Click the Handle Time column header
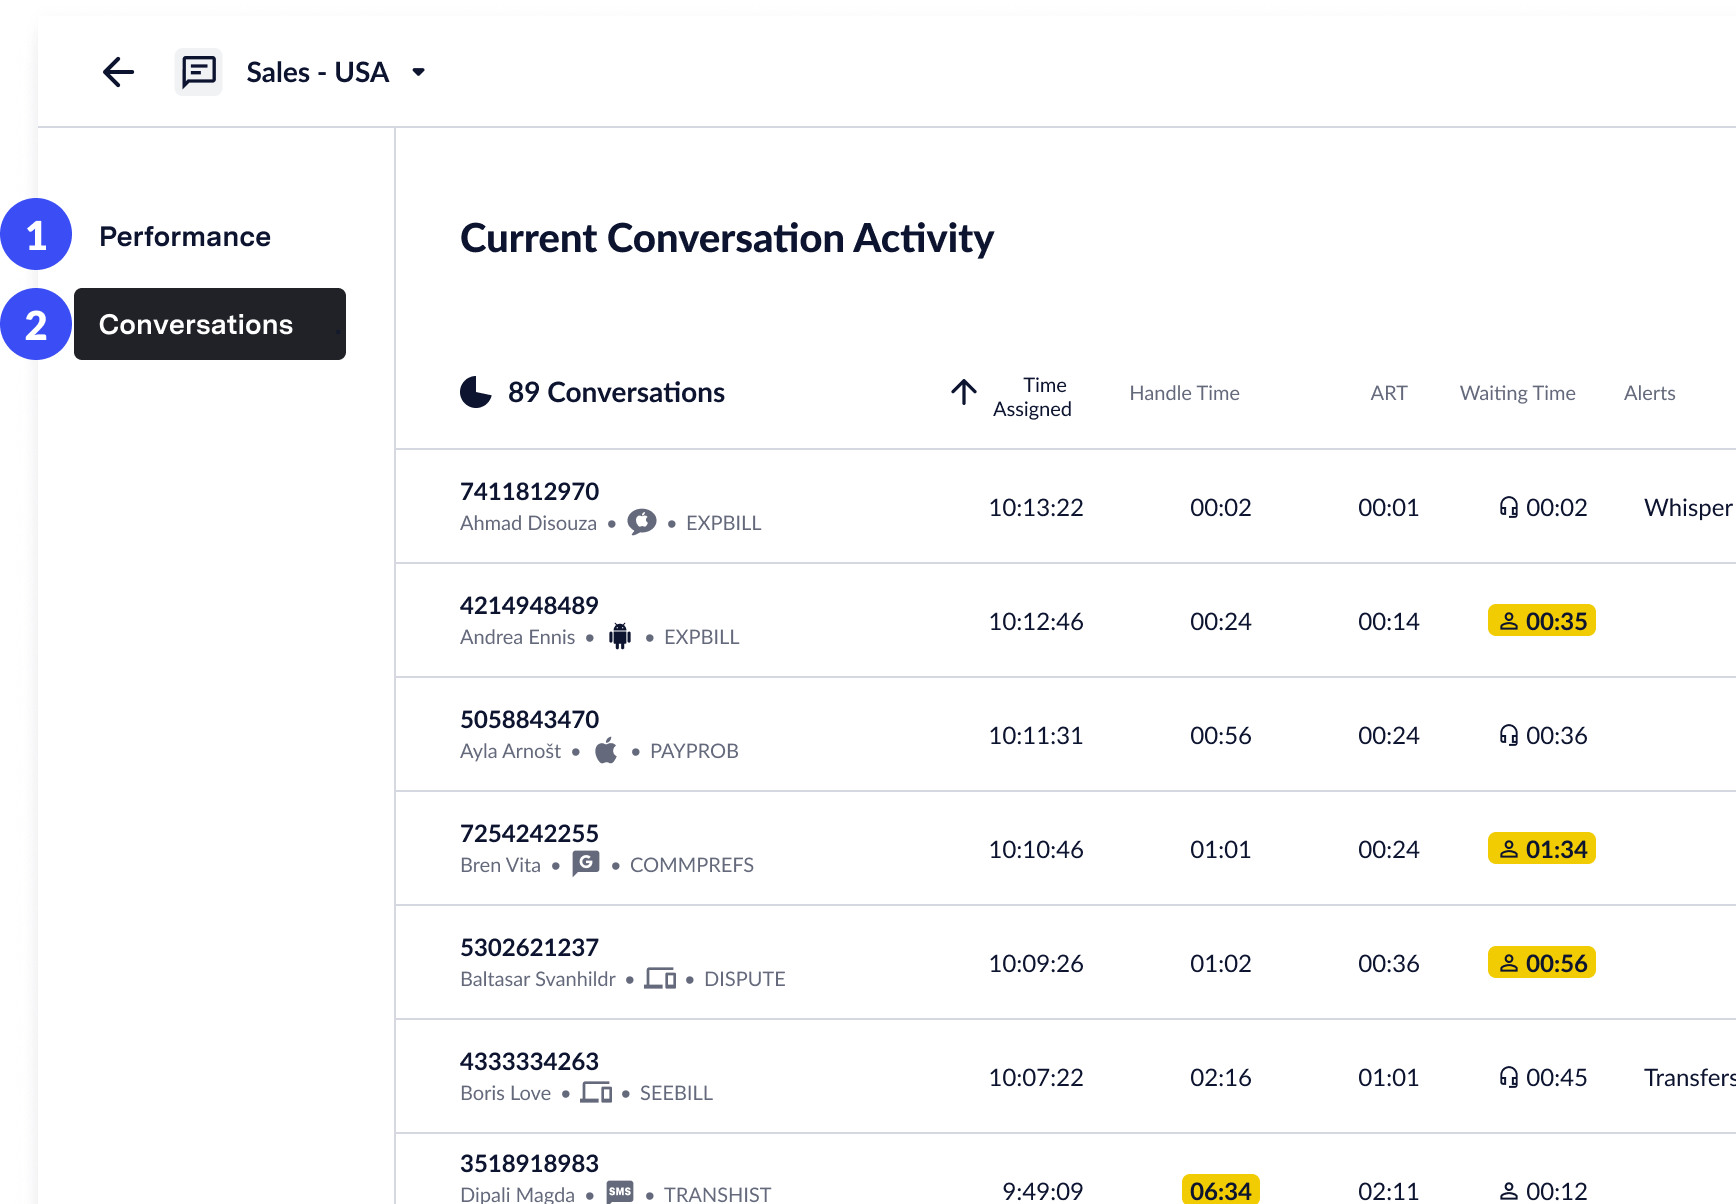Viewport: 1736px width, 1204px height. point(1184,393)
